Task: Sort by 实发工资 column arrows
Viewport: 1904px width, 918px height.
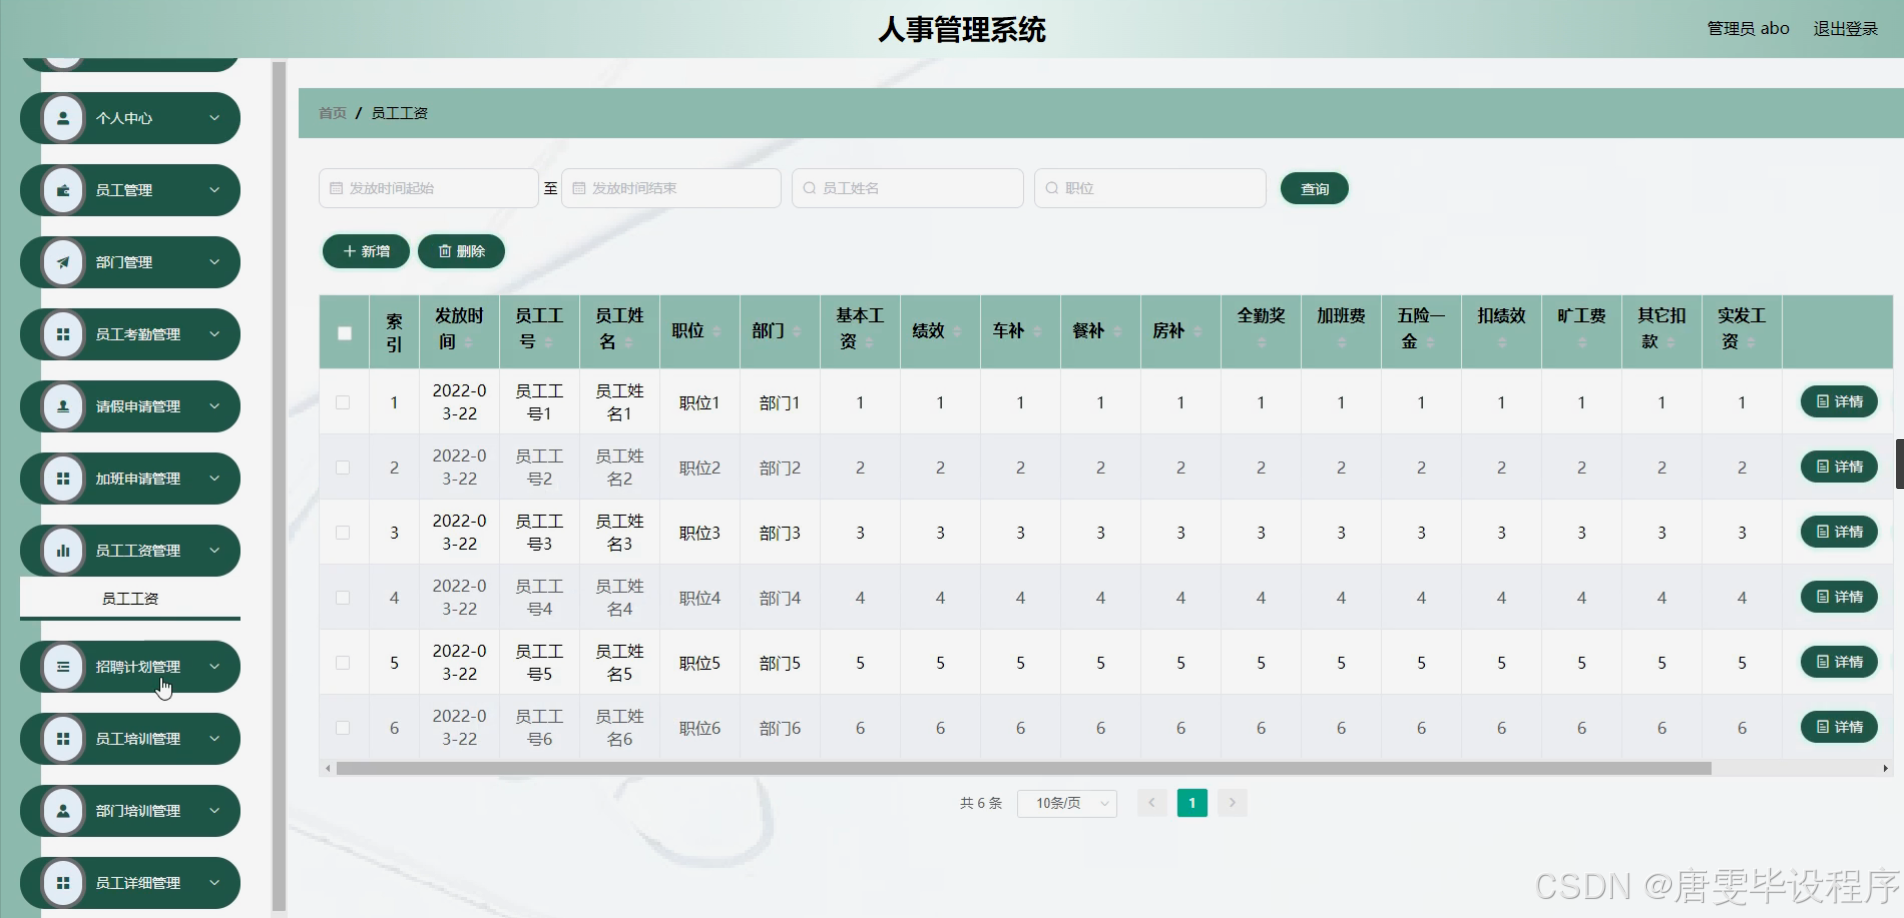Action: click(x=1751, y=343)
